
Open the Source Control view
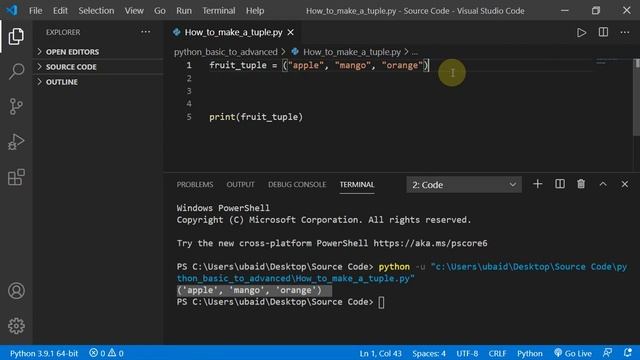[16, 107]
